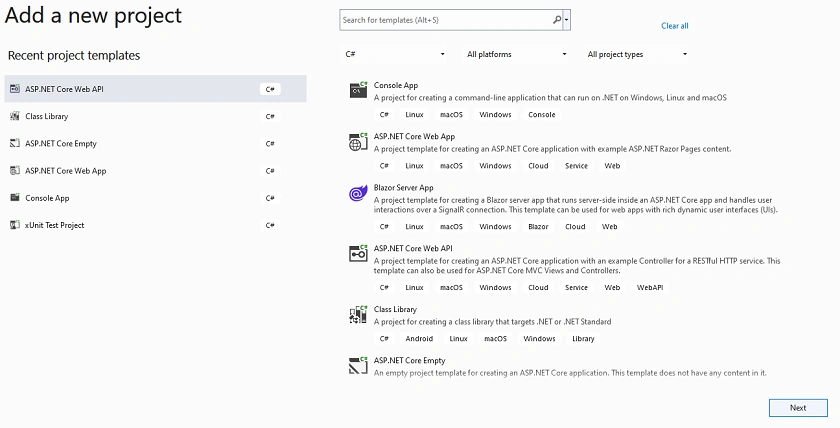The height and width of the screenshot is (428, 840).
Task: Select the Blazor Server App template title
Action: tap(403, 187)
